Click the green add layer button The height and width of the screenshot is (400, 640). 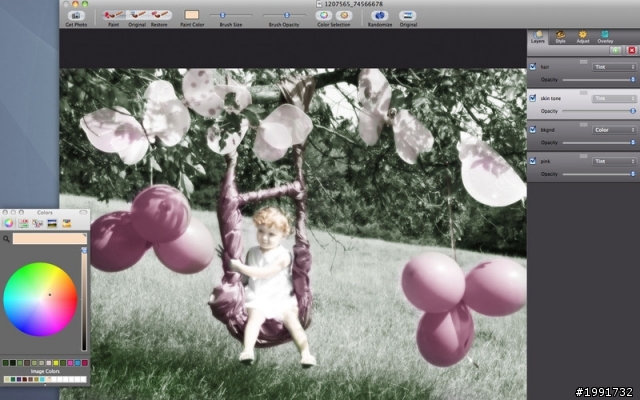click(615, 50)
